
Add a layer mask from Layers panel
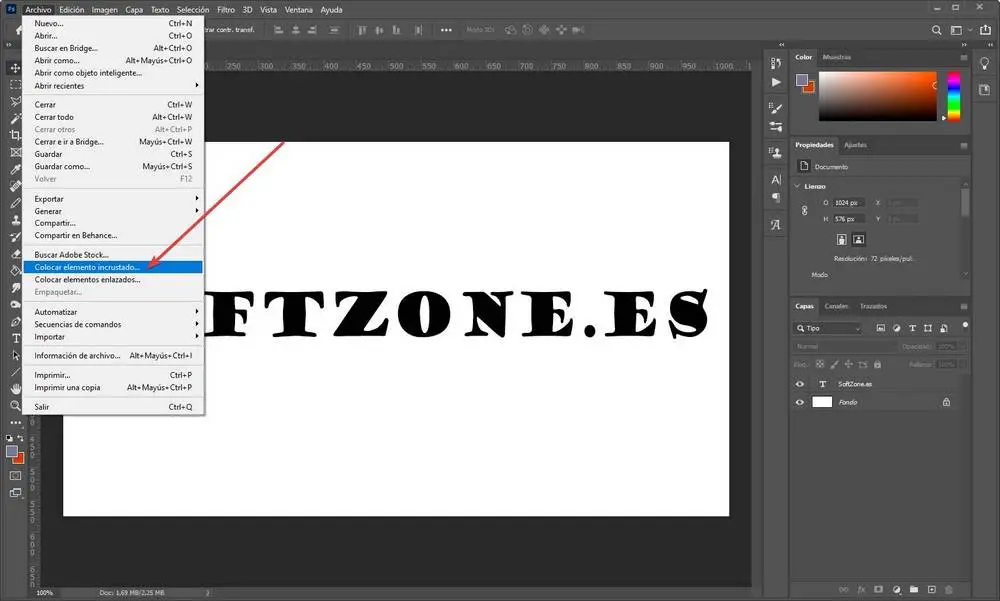878,590
